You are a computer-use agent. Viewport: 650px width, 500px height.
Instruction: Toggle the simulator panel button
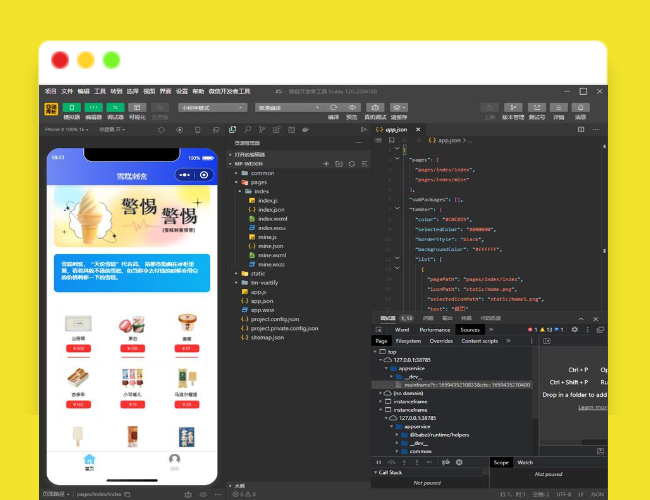71,107
